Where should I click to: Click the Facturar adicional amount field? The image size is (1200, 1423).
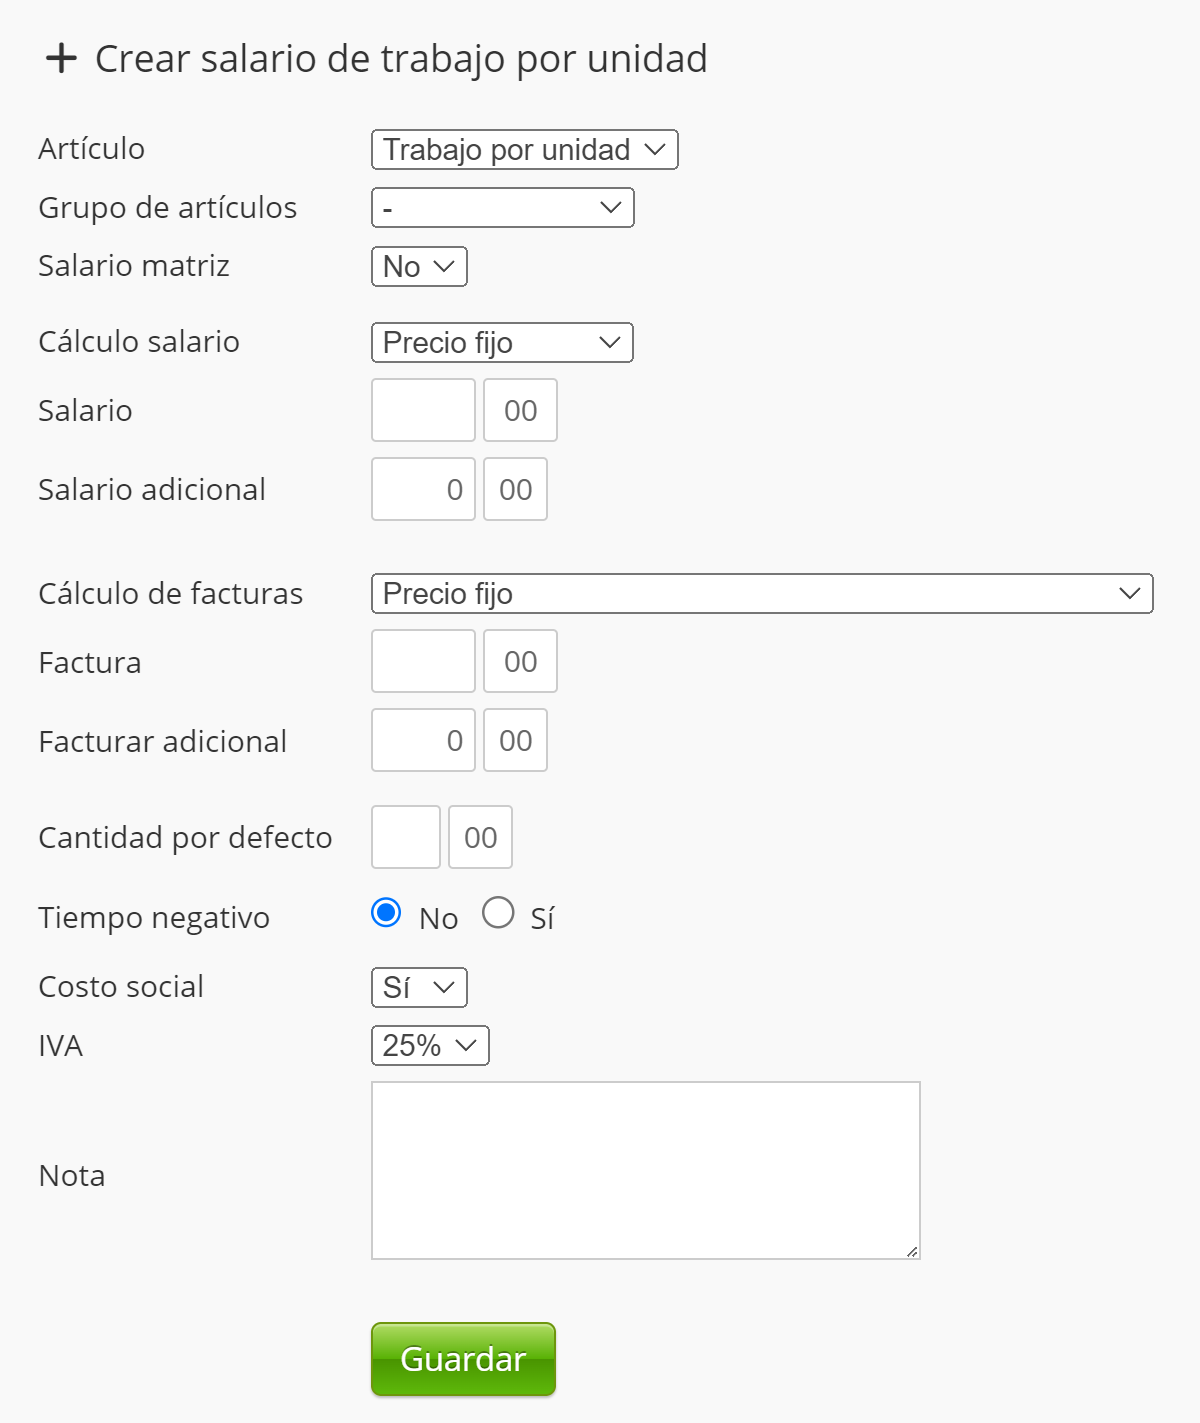(423, 740)
